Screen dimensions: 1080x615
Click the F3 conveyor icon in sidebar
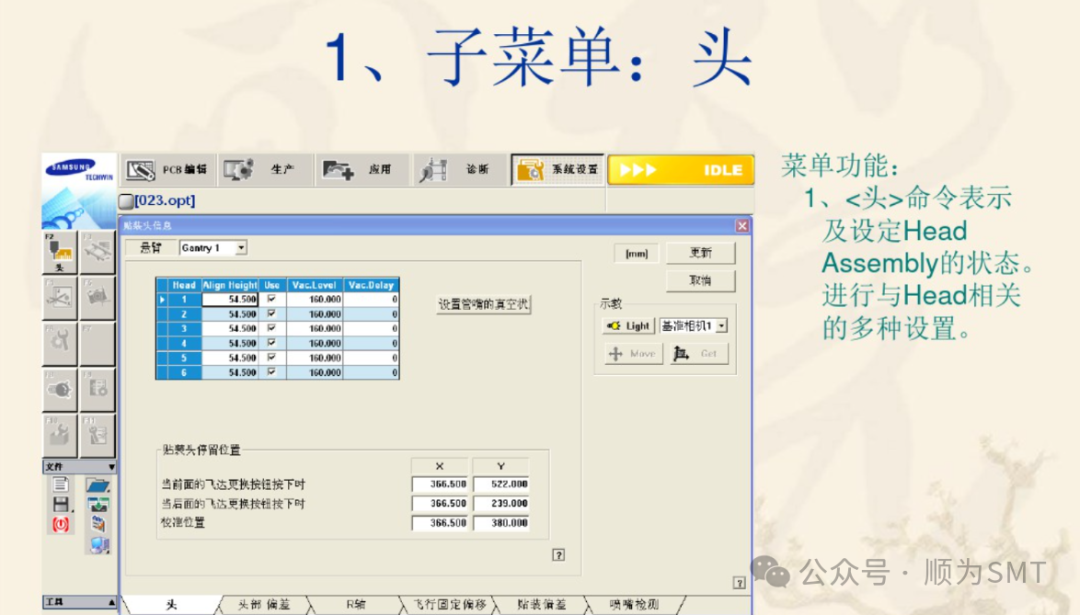97,253
